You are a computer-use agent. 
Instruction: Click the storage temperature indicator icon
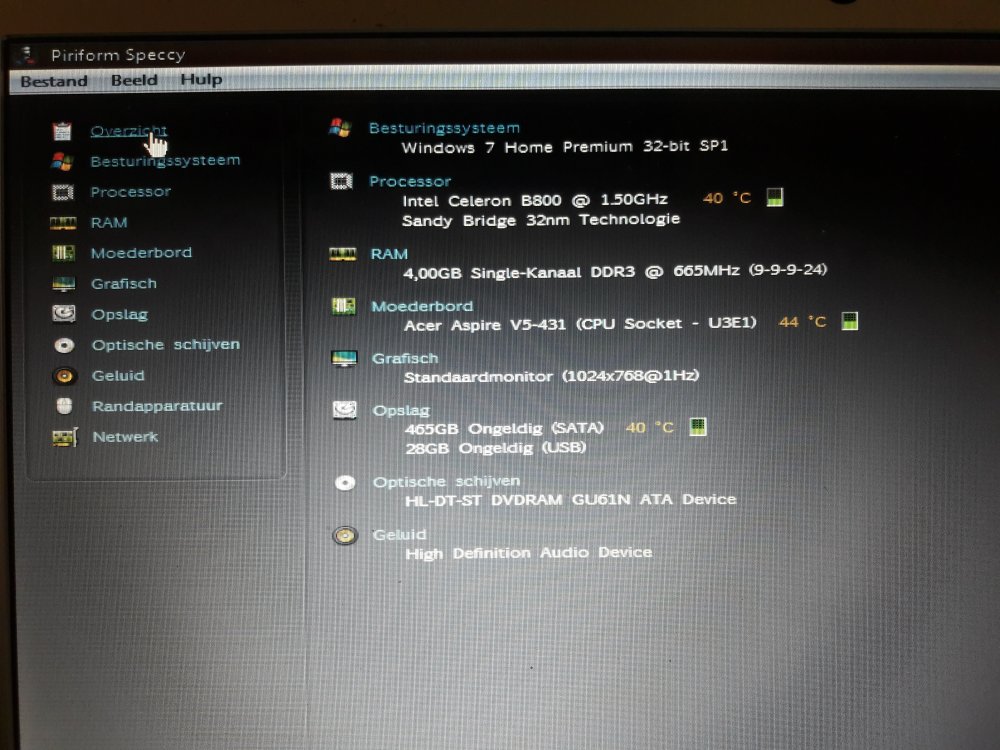(698, 426)
